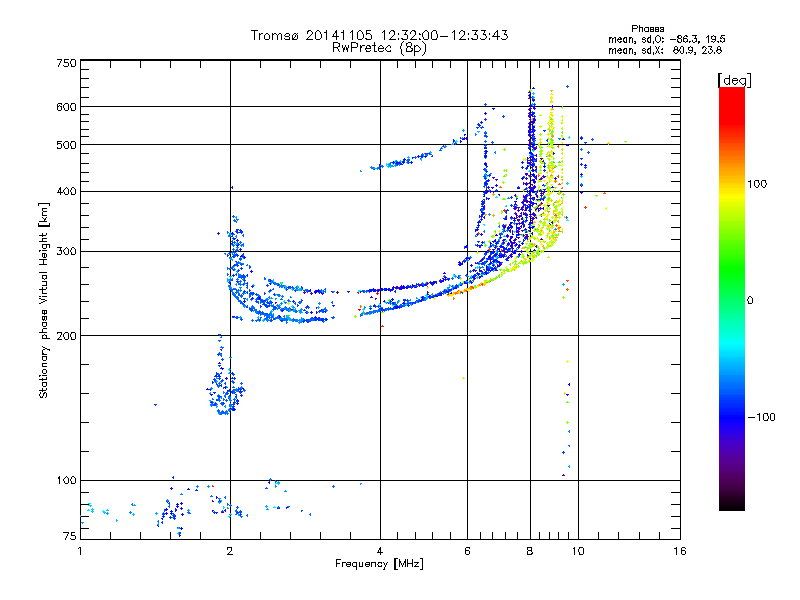Click x-axis tick label '8'

pos(530,551)
